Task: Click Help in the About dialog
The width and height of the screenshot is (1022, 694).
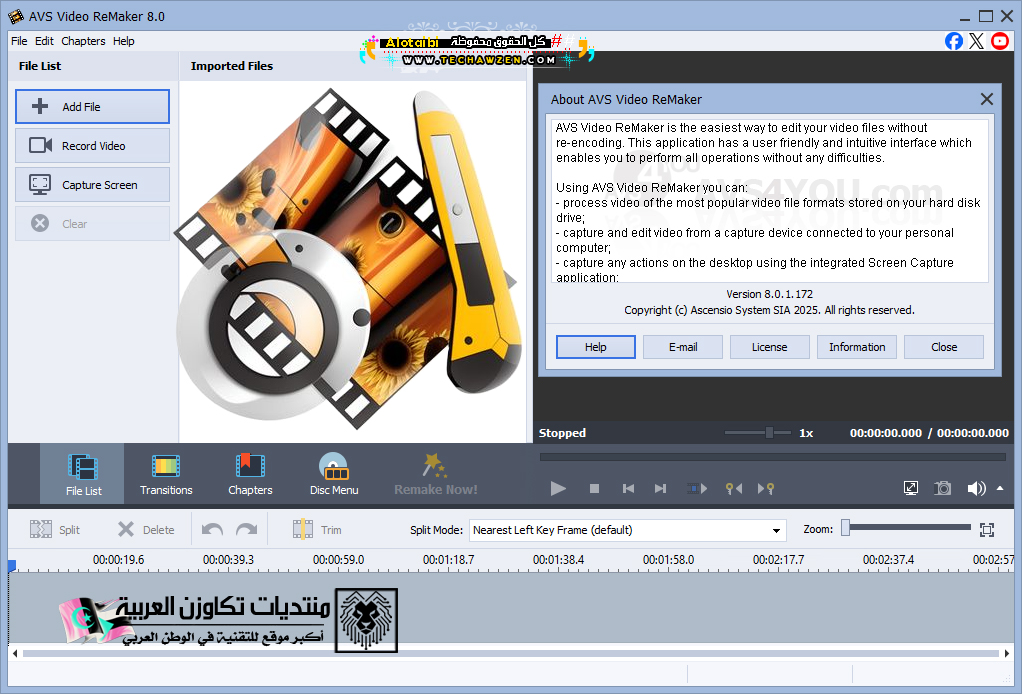Action: pyautogui.click(x=596, y=347)
